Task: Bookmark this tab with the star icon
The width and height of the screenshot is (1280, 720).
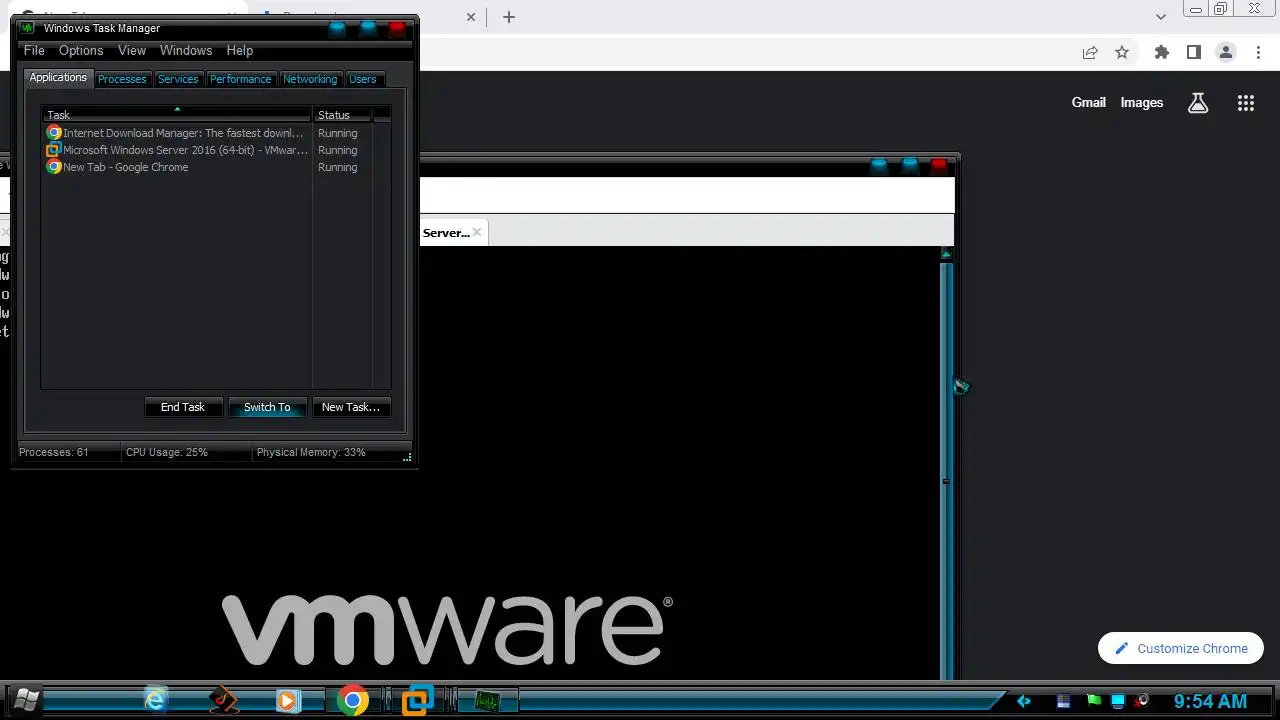Action: 1122,52
